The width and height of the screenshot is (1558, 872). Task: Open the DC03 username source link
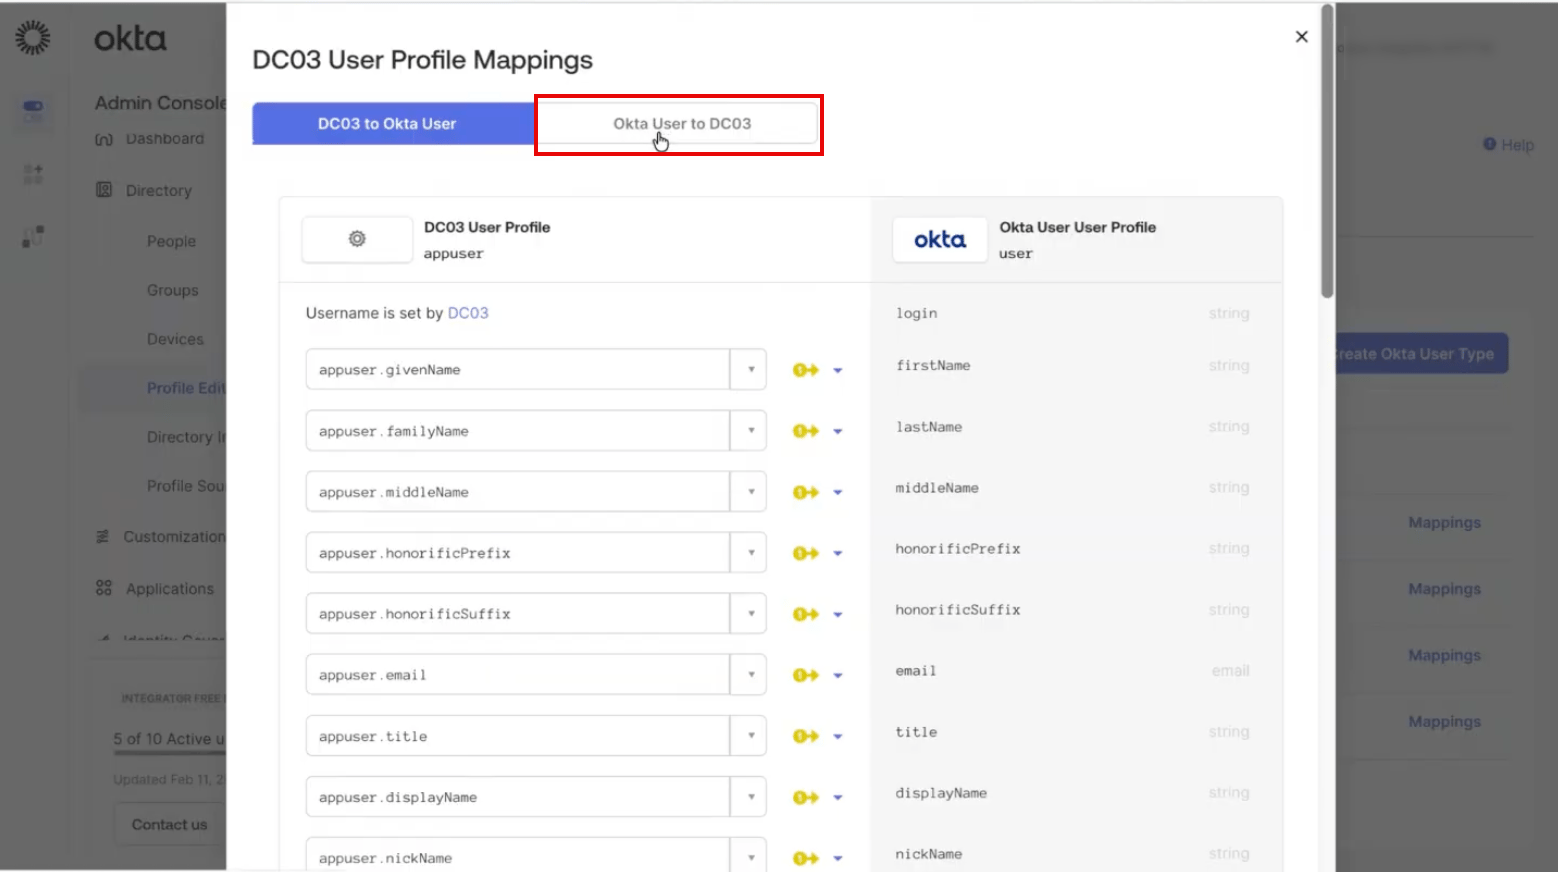[468, 313]
